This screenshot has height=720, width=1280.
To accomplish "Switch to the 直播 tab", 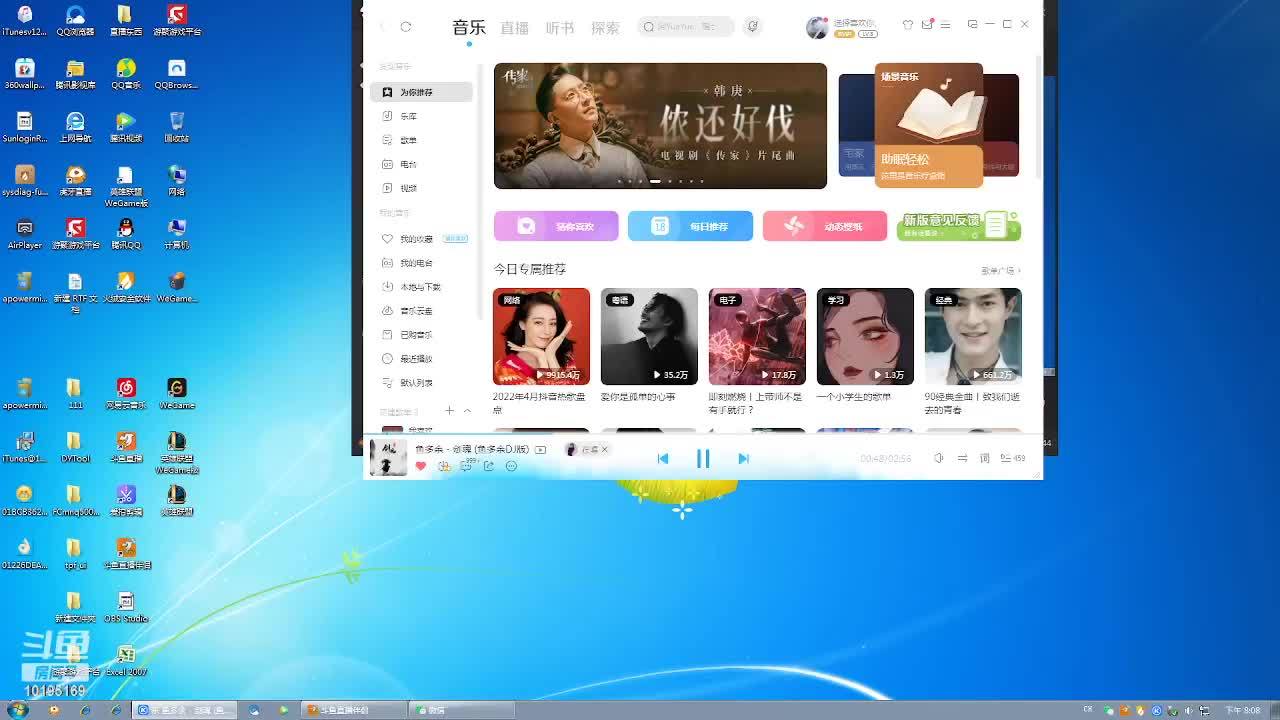I will point(514,28).
